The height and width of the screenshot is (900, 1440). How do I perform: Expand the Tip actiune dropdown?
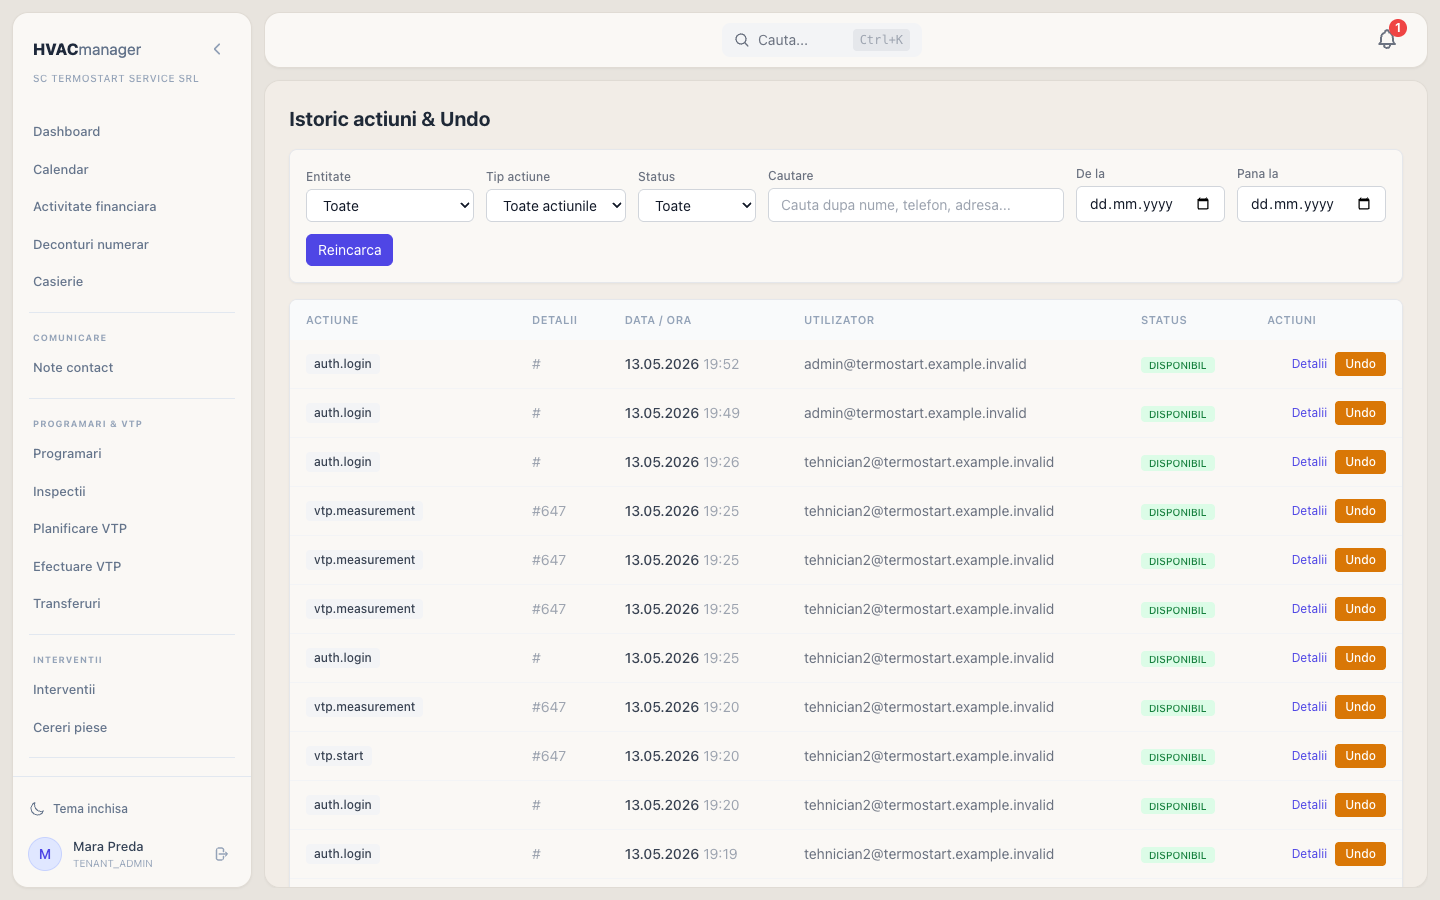pos(556,206)
